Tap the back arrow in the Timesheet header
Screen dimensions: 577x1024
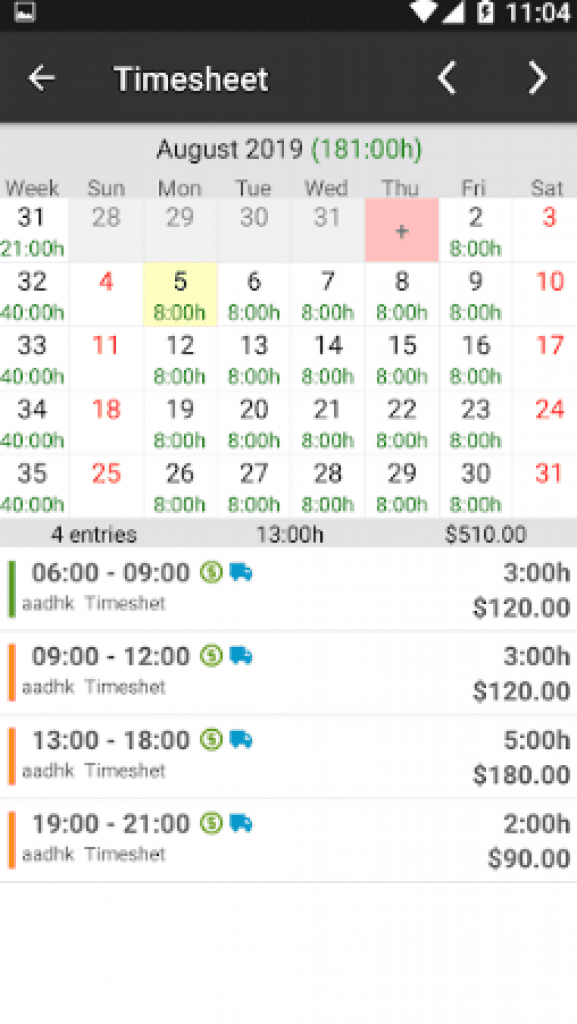tap(41, 78)
